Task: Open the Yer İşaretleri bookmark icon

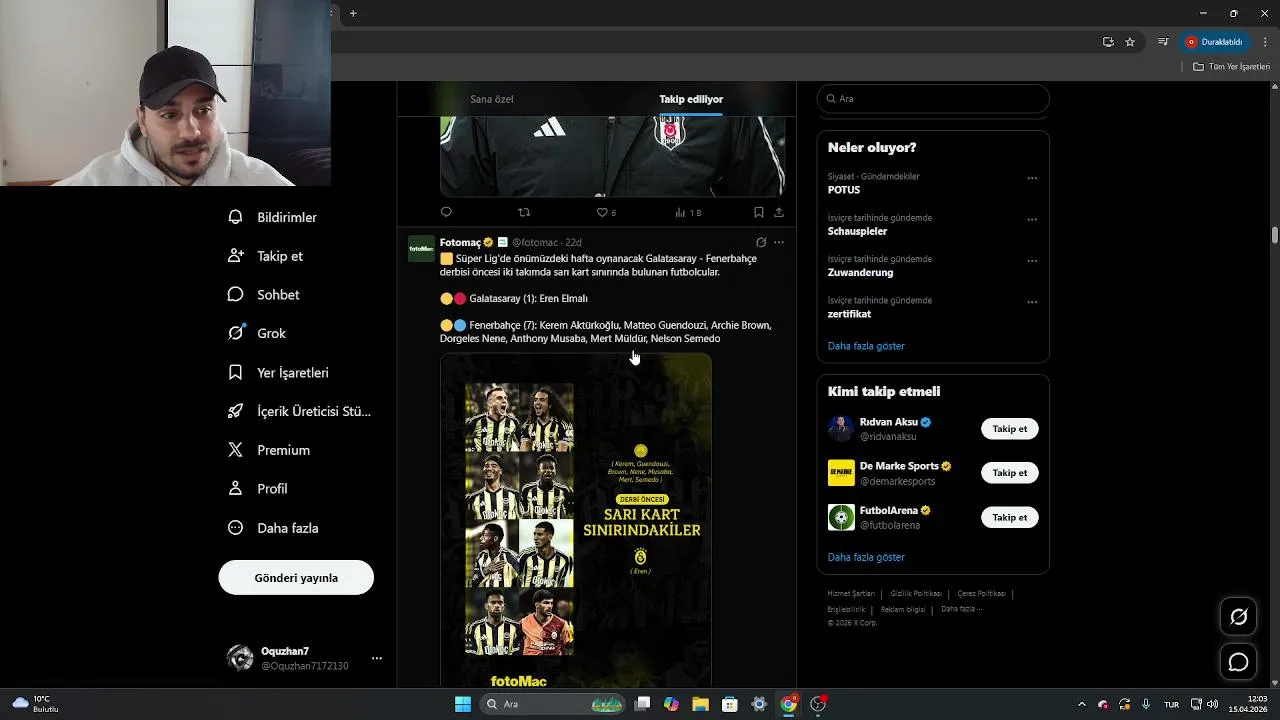Action: click(x=236, y=372)
